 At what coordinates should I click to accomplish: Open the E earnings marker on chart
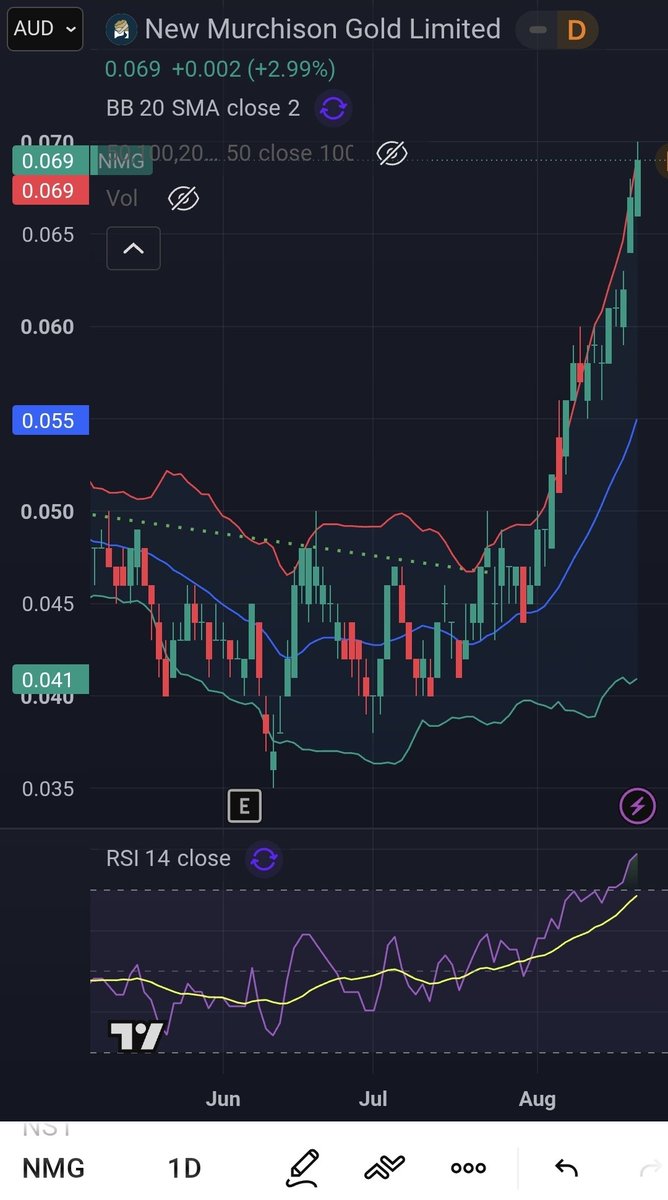coord(244,805)
